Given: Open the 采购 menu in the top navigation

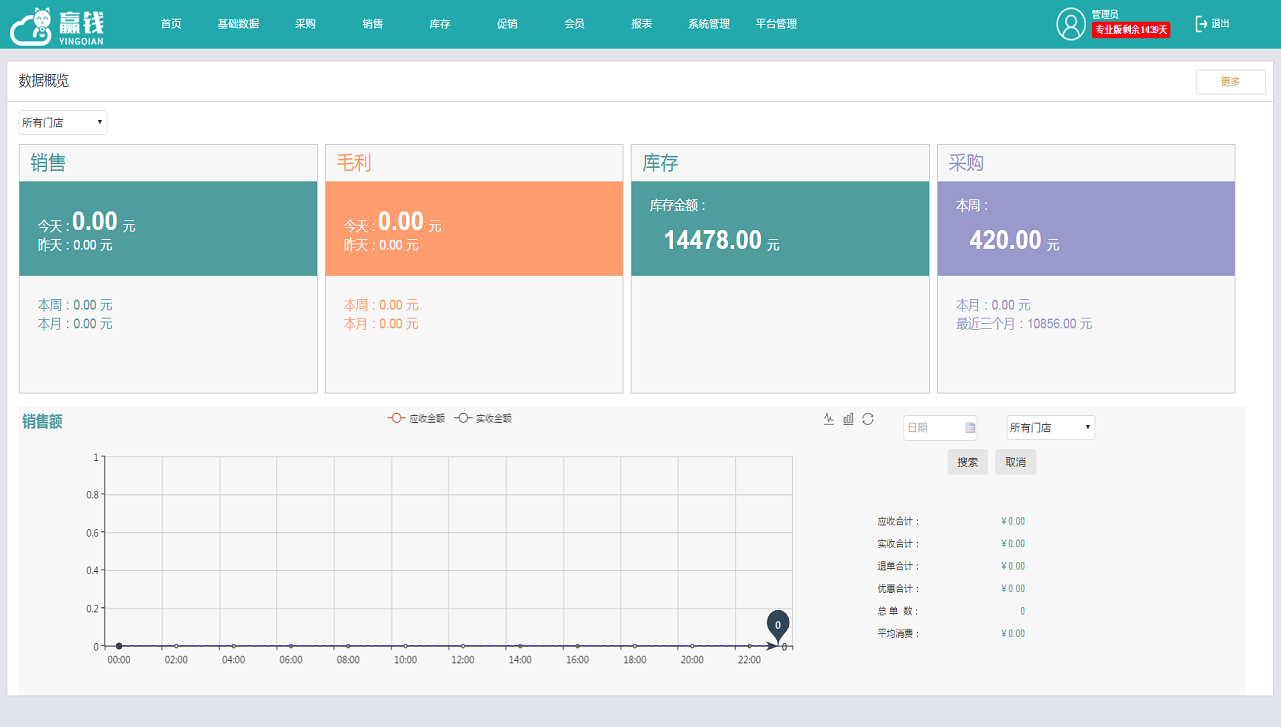Looking at the screenshot, I should [305, 24].
